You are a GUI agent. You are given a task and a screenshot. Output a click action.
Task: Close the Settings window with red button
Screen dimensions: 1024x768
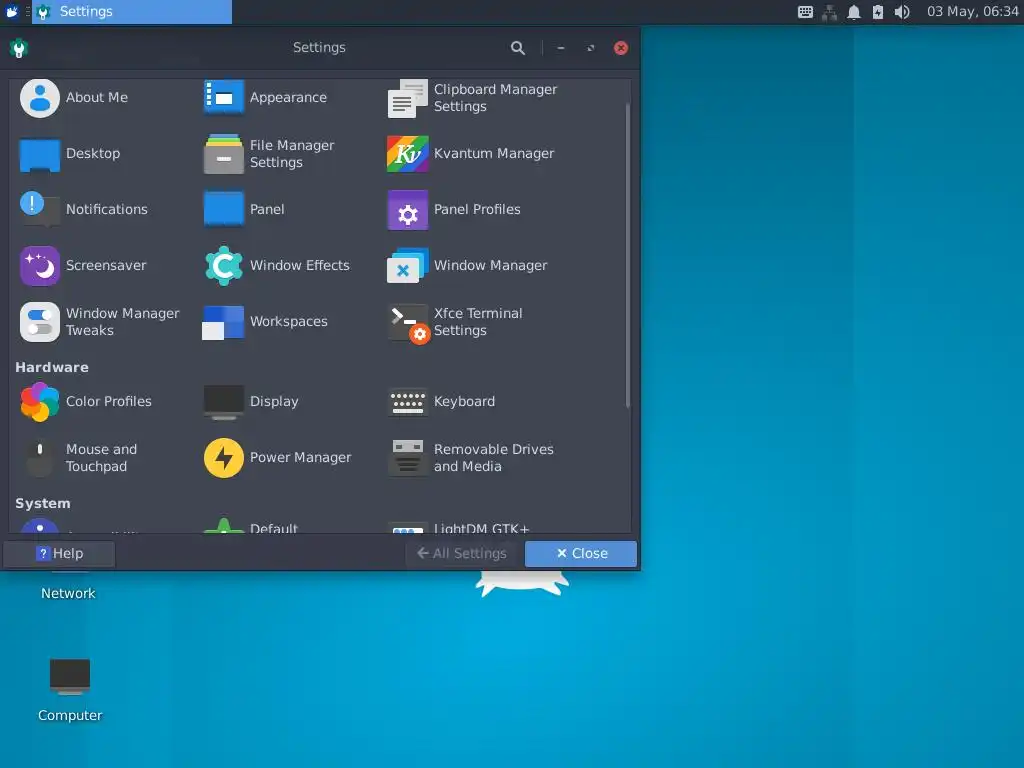621,48
